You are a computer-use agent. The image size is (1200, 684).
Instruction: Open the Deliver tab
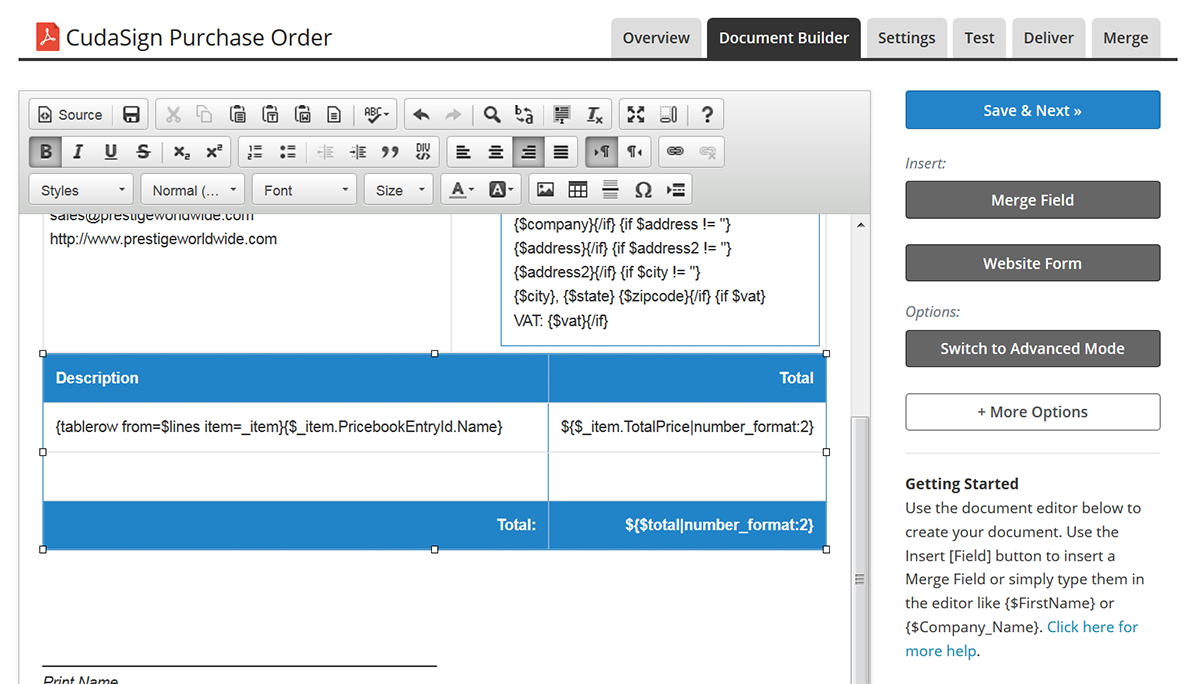tap(1048, 38)
